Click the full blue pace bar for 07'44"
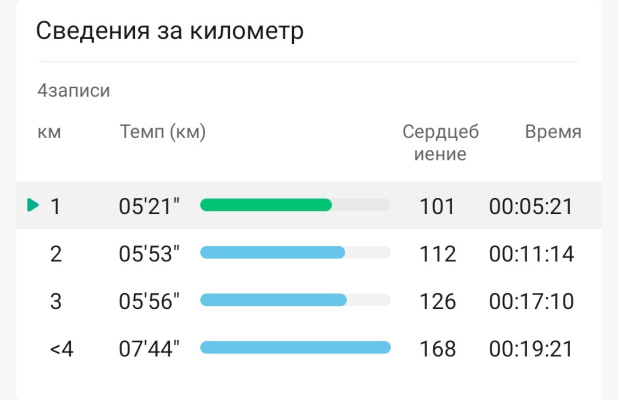Screen dimensions: 618x400 296,348
